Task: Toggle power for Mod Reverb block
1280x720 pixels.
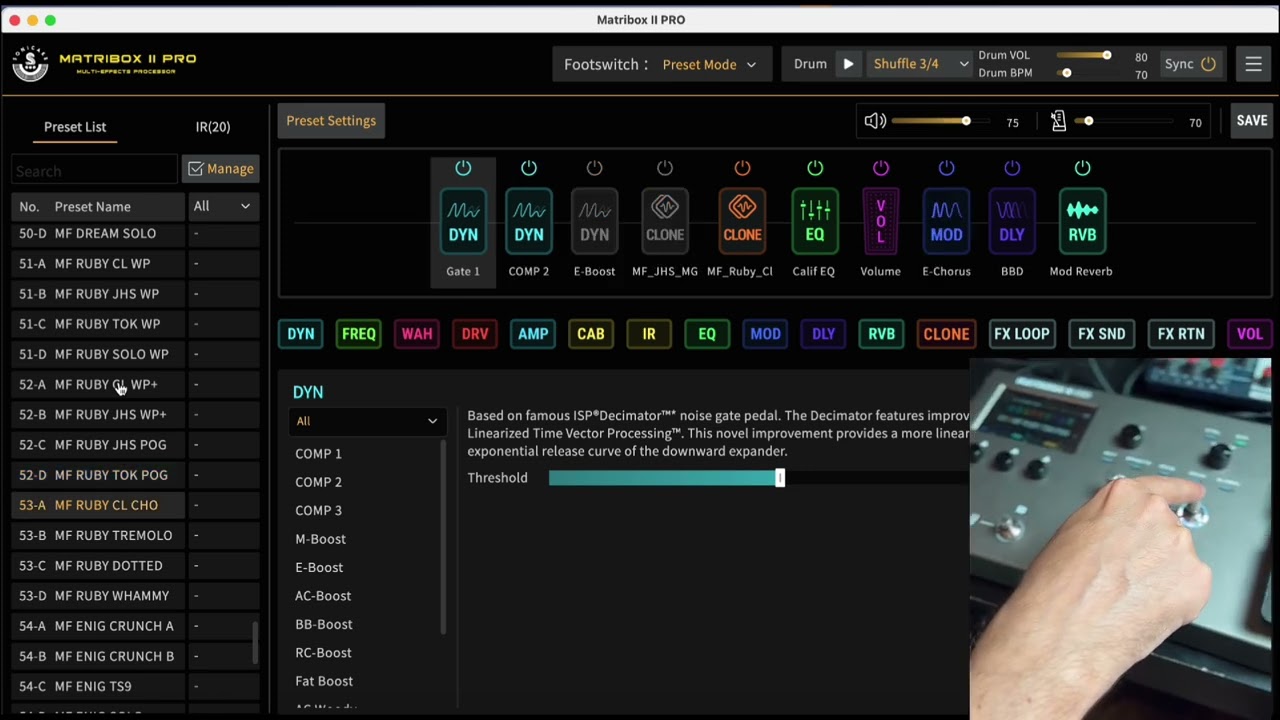Action: (x=1082, y=168)
